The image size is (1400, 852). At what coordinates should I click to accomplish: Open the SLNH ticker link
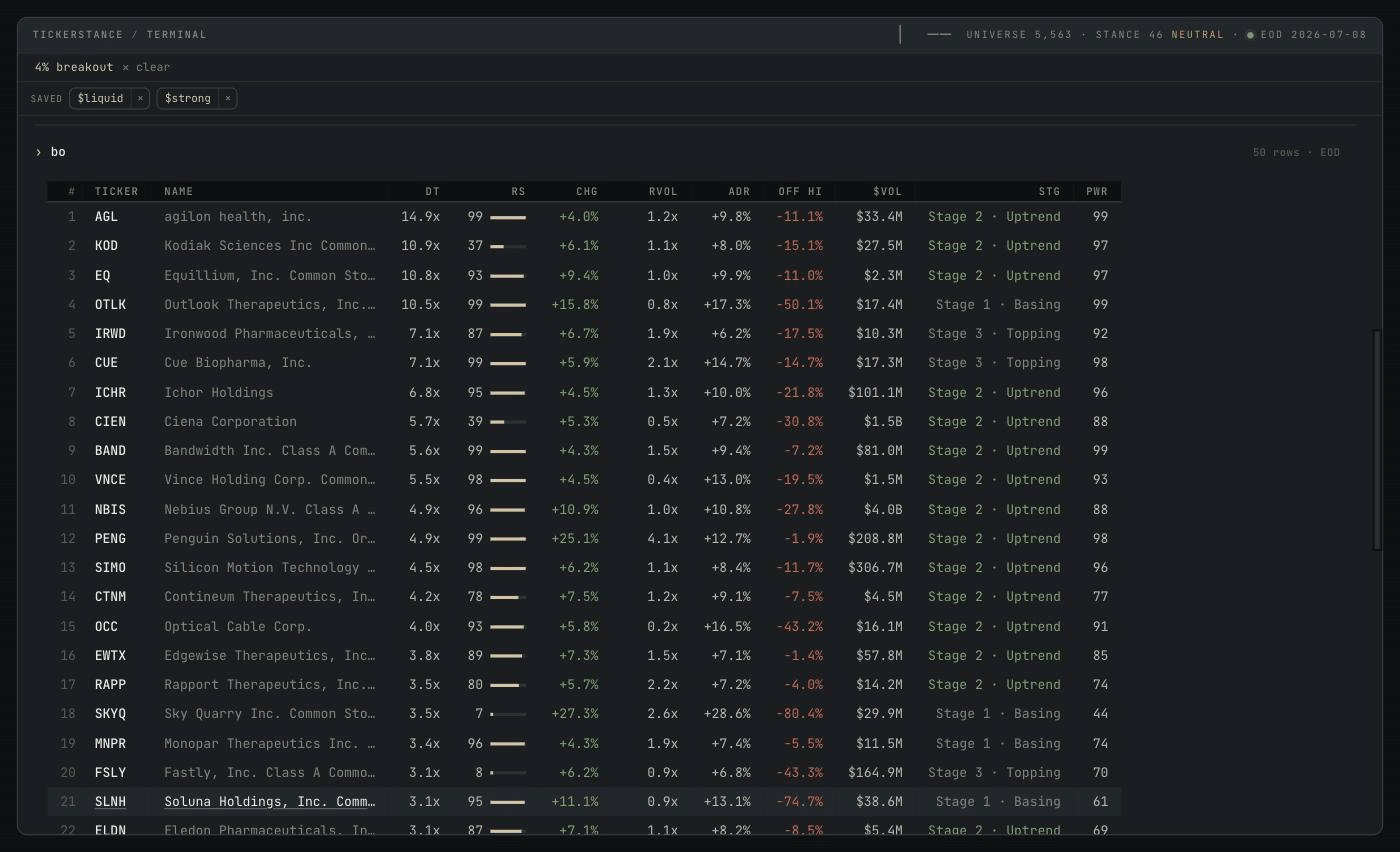(x=110, y=802)
